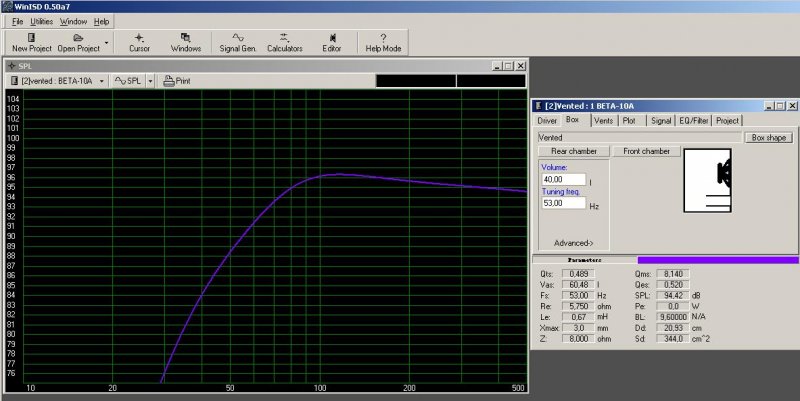This screenshot has width=800, height=401.
Task: Click the Qes value 0,520
Action: click(x=673, y=285)
